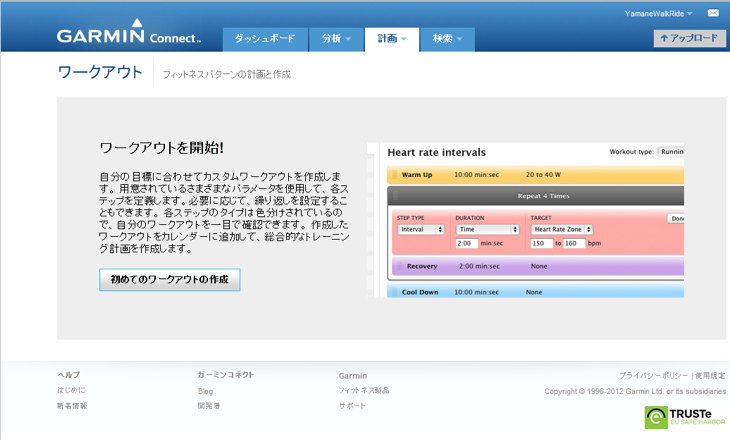Screen dimensions: 730x440
Task: Open the はじめに help link
Action: click(x=71, y=390)
